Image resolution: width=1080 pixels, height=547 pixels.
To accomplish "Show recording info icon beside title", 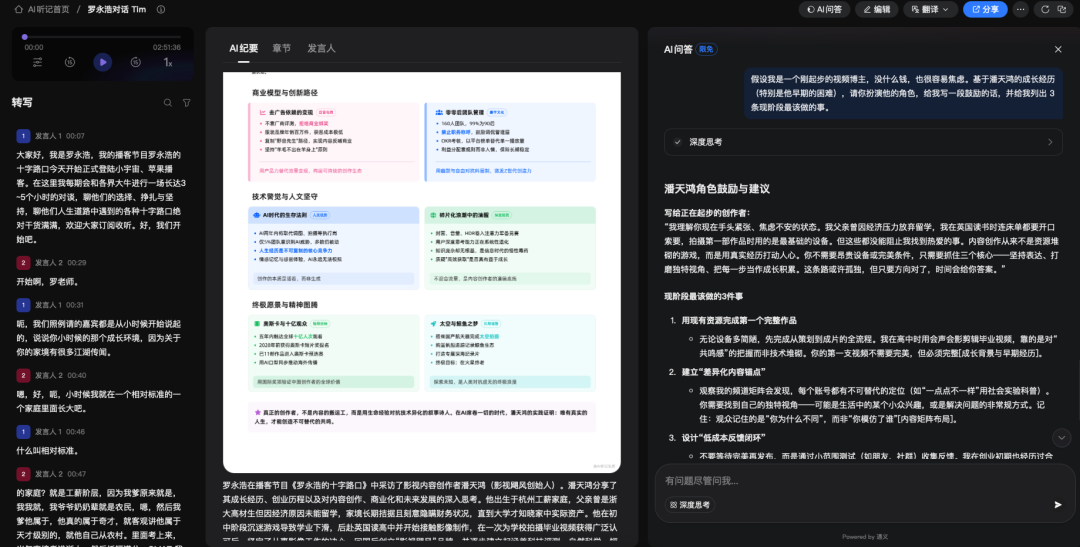I will [161, 9].
